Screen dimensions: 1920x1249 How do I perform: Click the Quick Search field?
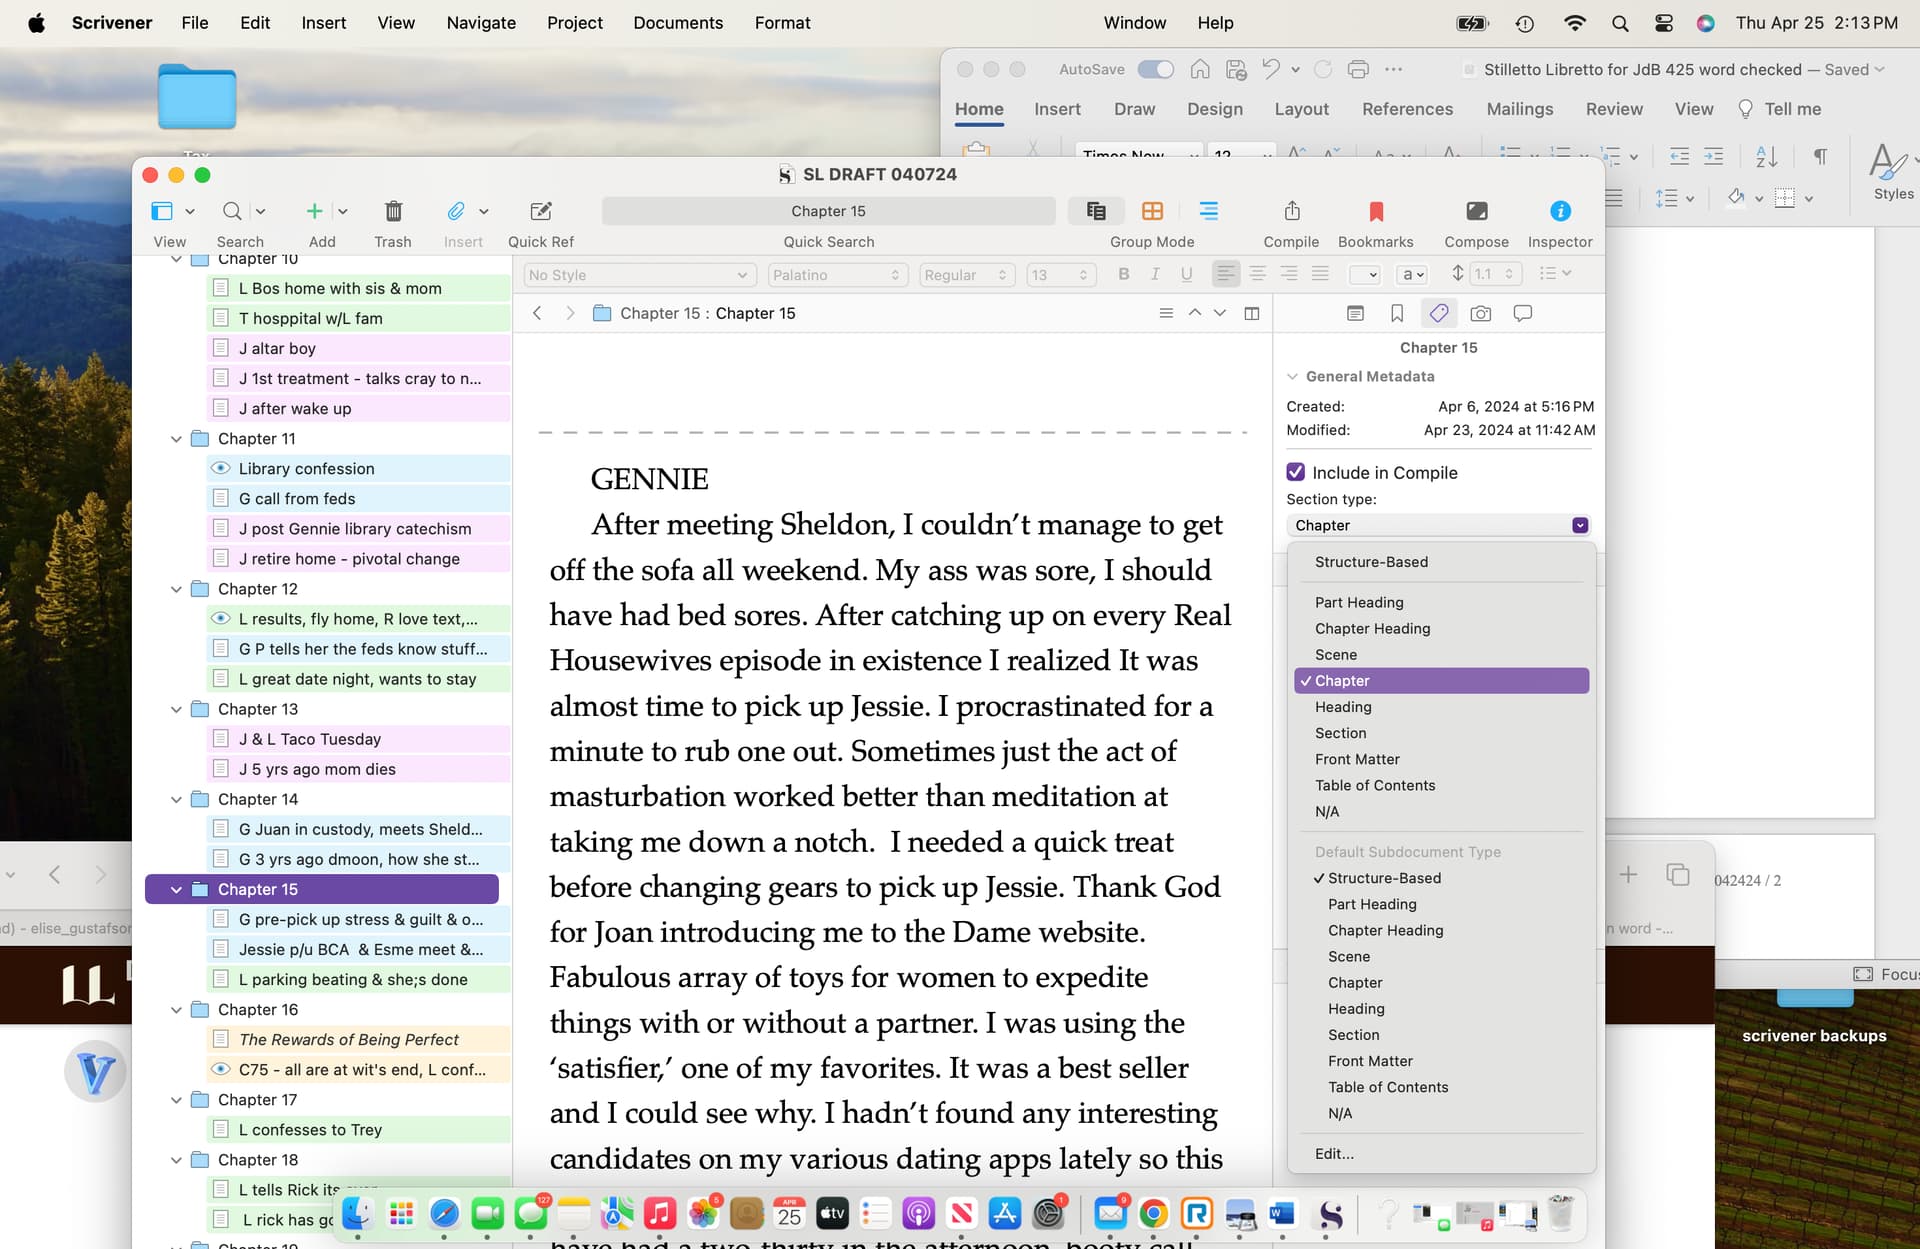click(828, 211)
